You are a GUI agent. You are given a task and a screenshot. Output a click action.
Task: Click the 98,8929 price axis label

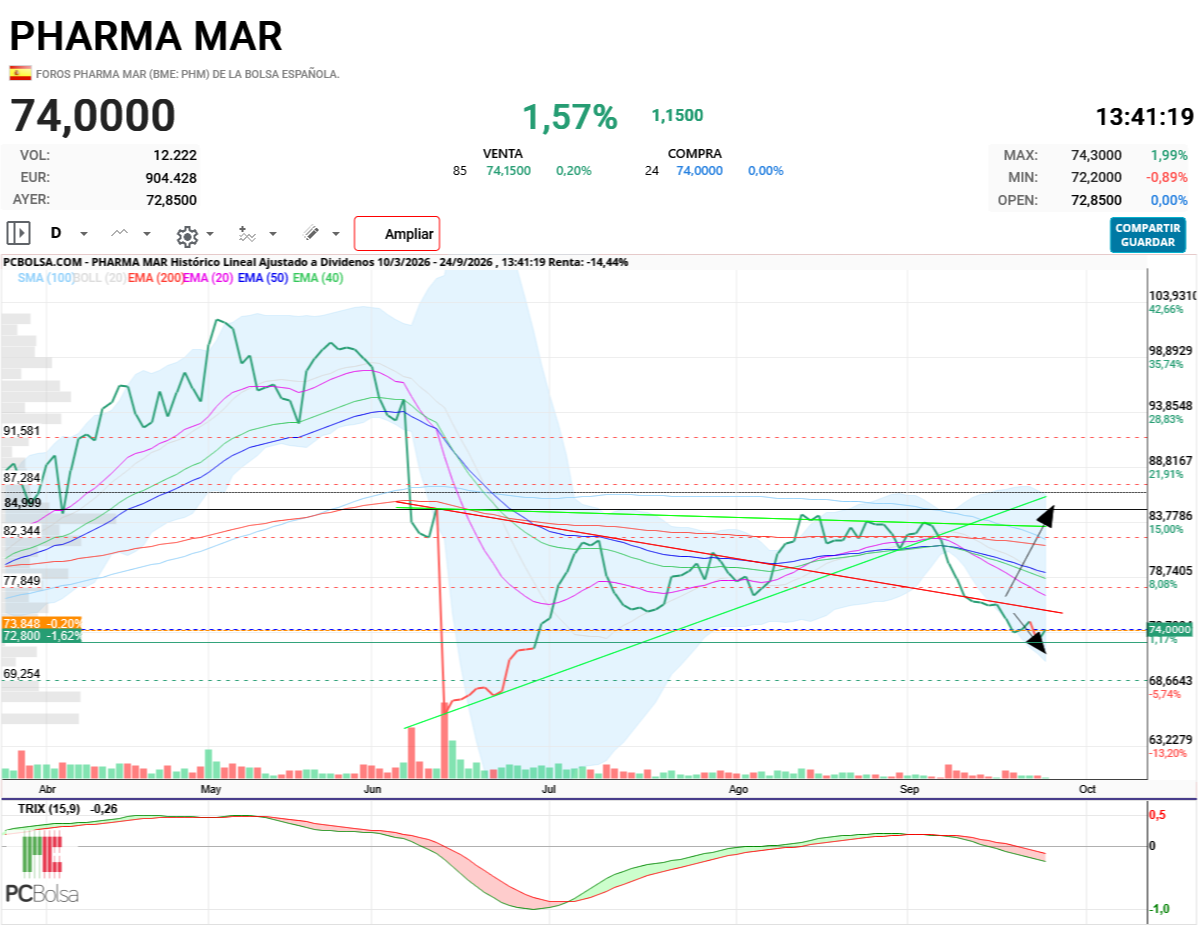[x=1172, y=351]
